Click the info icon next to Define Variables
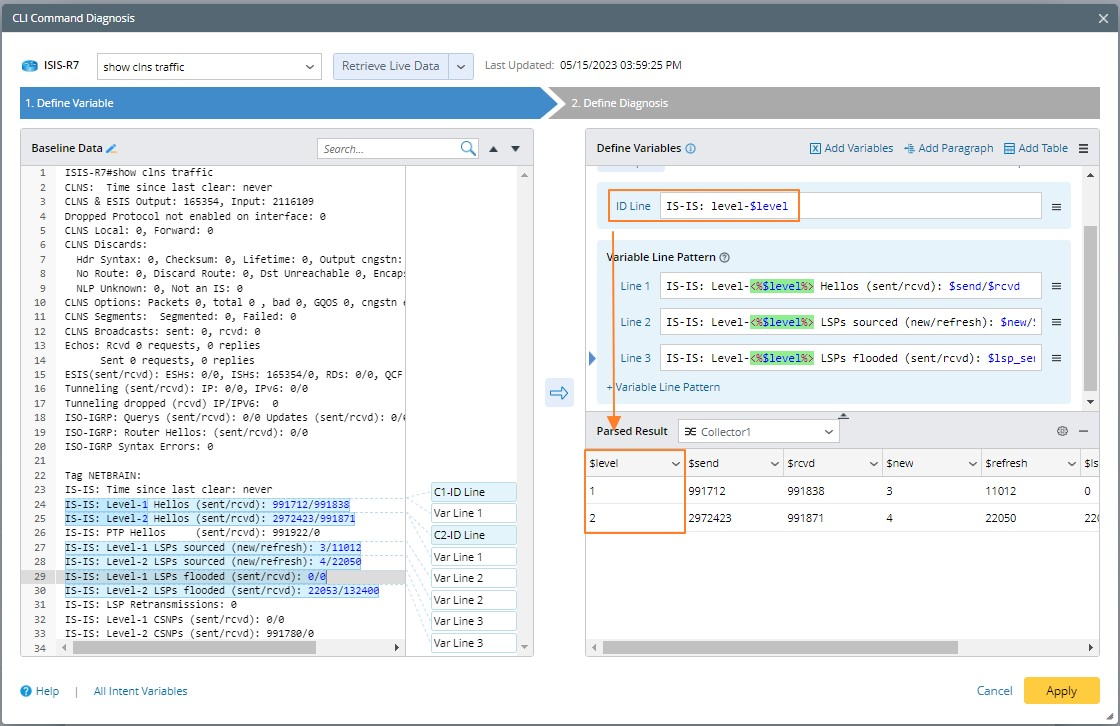 (x=691, y=148)
